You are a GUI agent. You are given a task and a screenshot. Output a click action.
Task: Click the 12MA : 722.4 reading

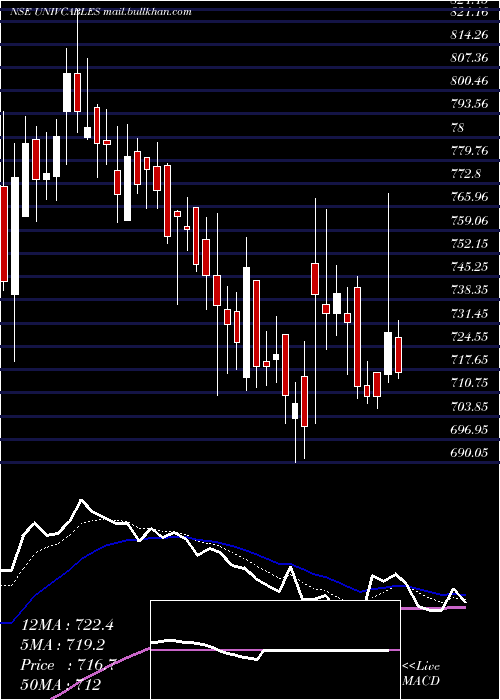click(67, 625)
